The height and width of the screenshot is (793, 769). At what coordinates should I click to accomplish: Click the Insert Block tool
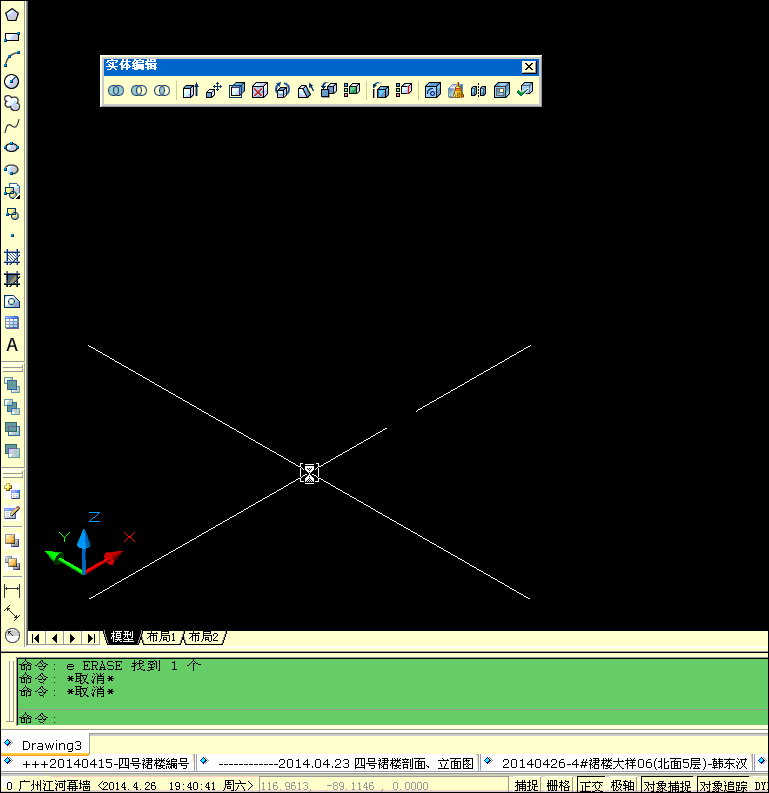point(12,192)
